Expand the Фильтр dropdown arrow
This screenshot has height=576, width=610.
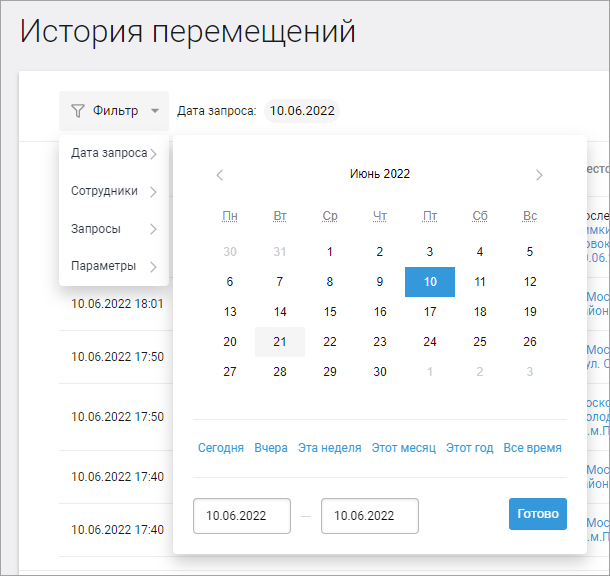coord(154,111)
